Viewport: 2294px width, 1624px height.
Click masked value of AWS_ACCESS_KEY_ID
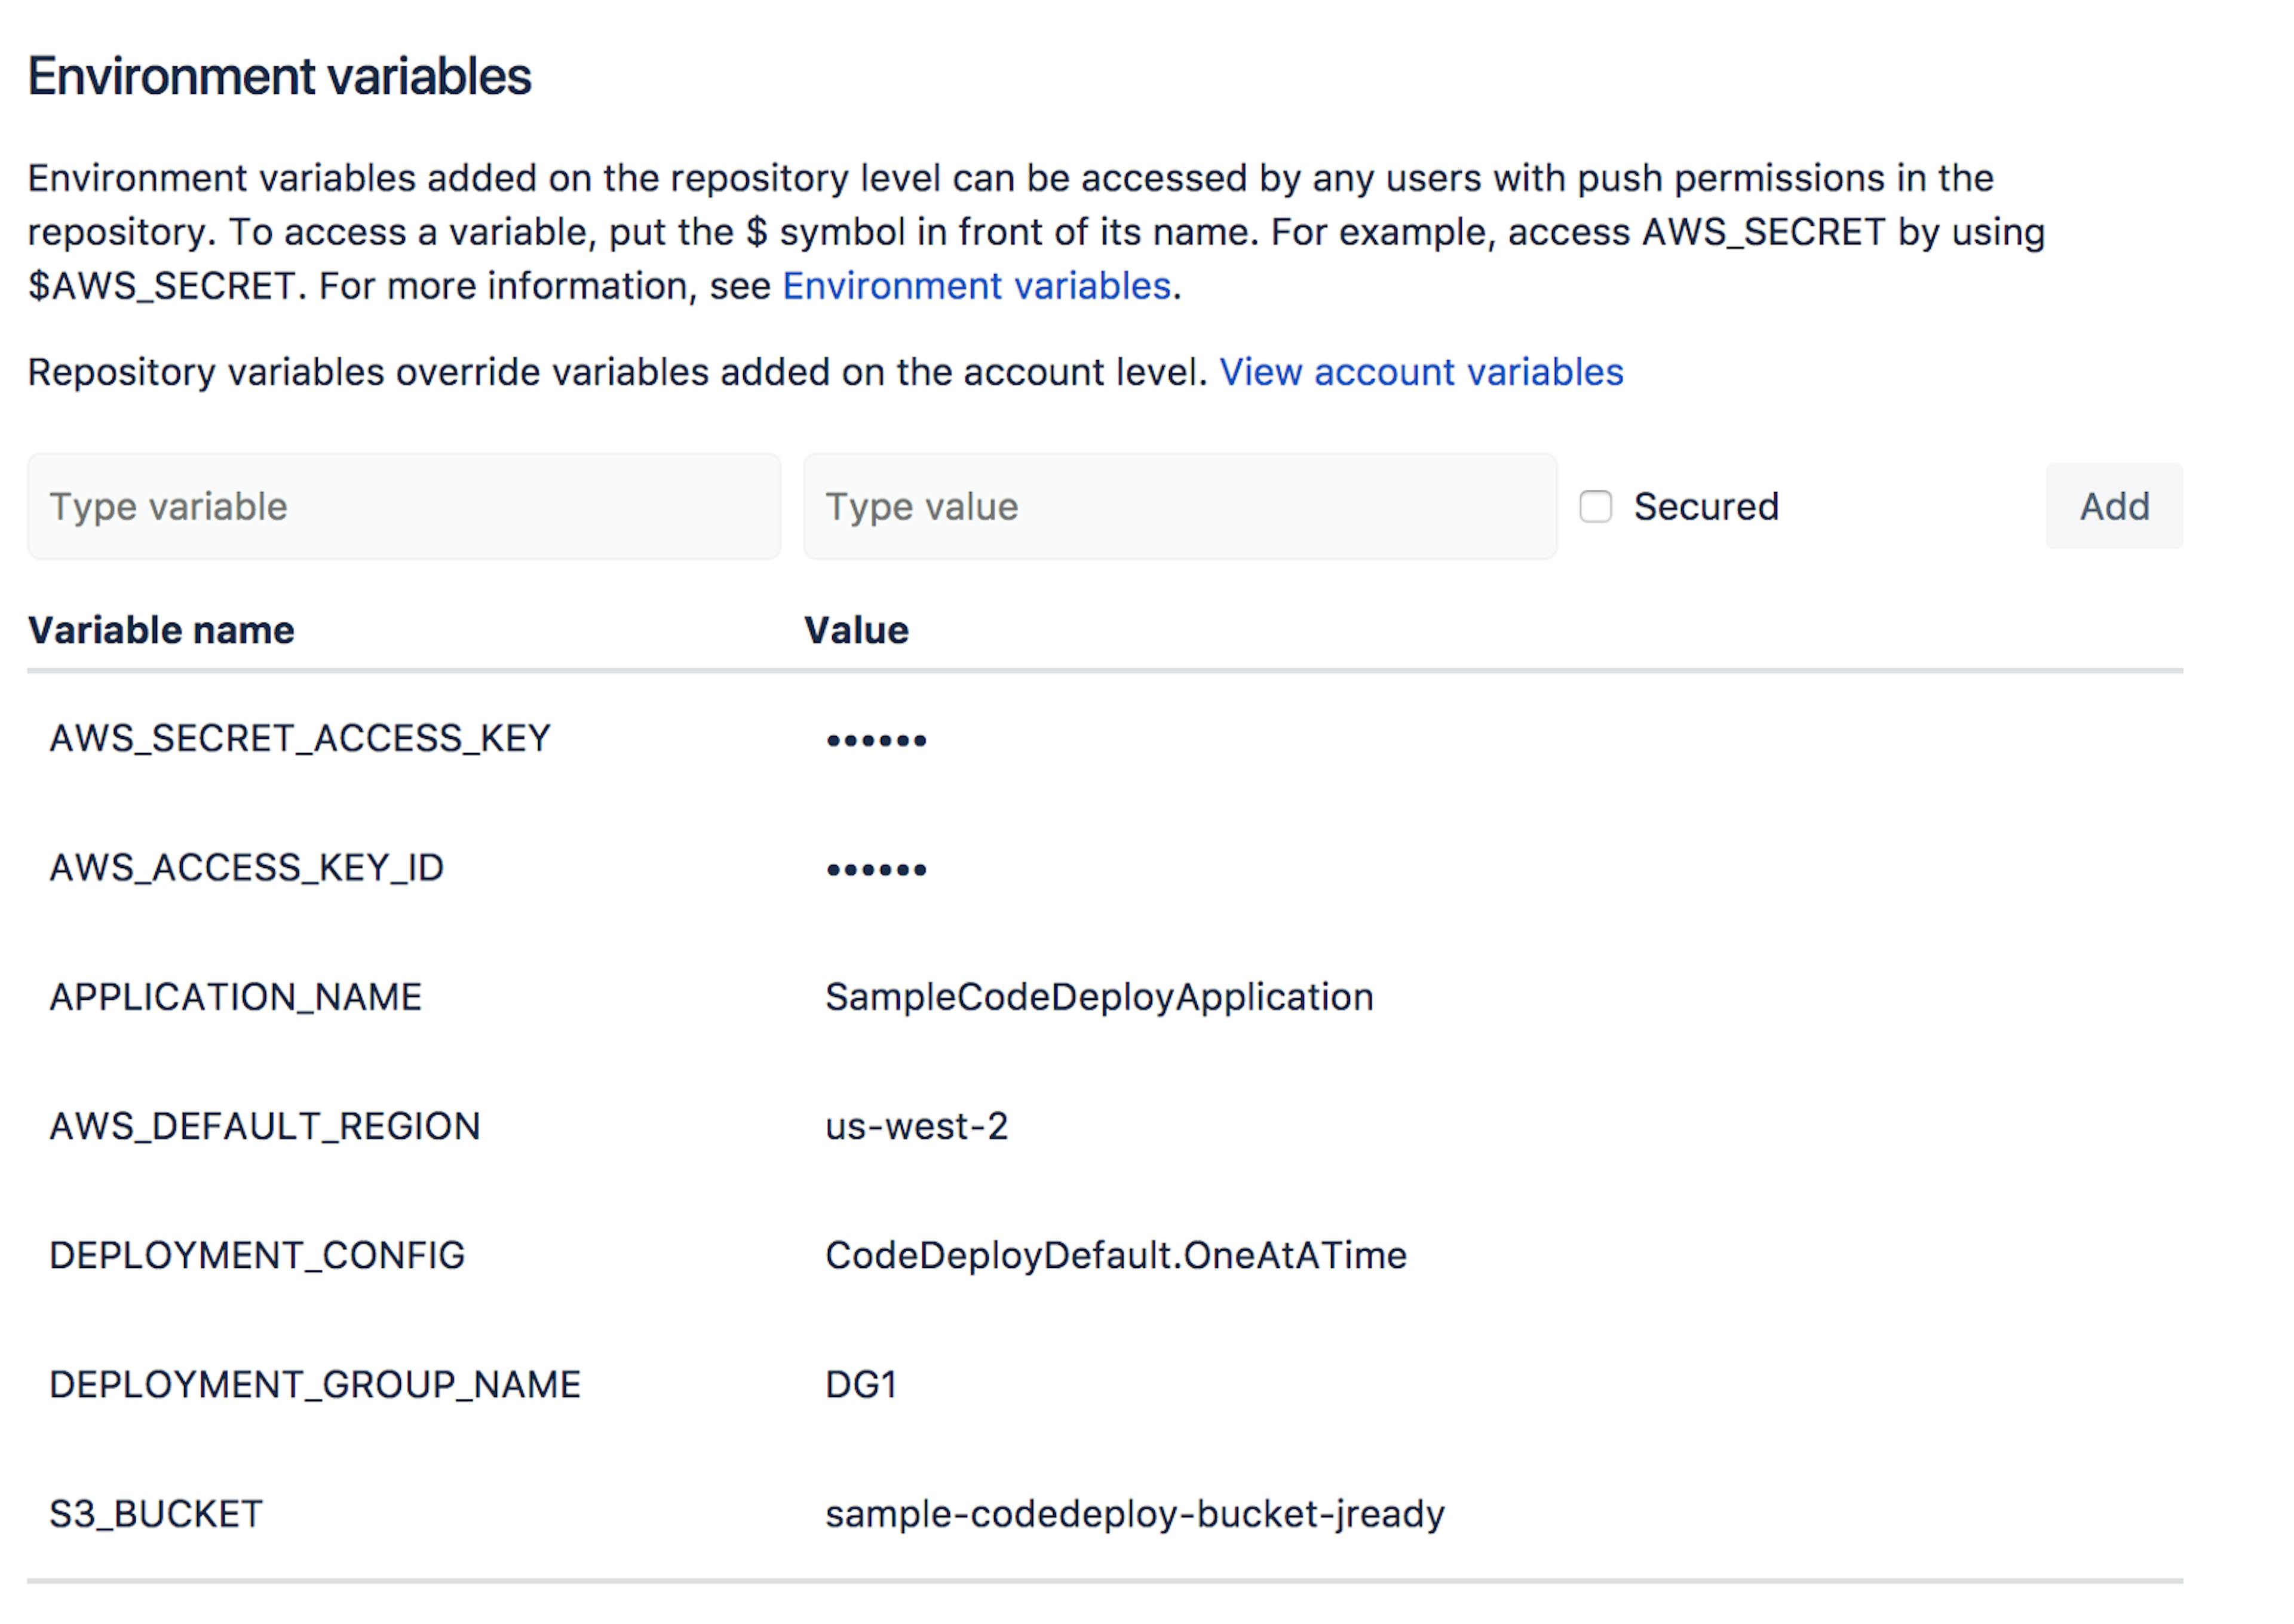click(x=876, y=869)
